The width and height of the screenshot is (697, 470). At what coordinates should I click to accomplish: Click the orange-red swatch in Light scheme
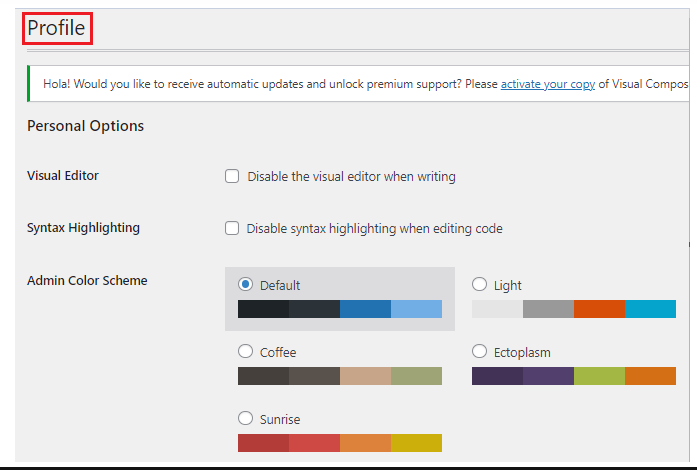point(599,309)
